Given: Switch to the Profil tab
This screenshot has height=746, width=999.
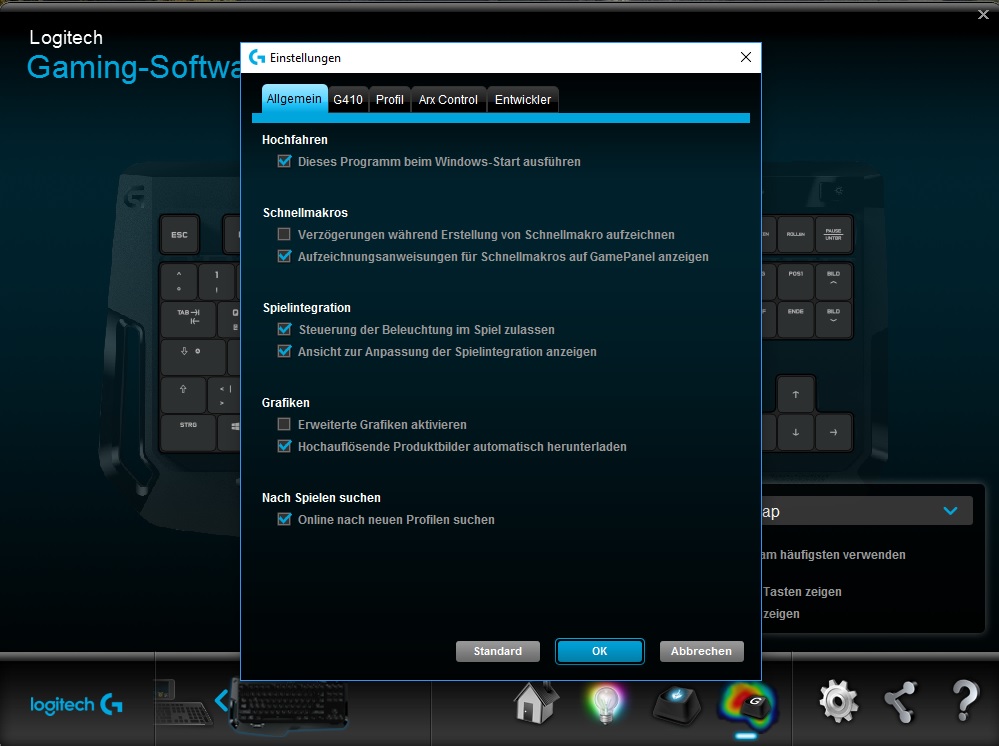Looking at the screenshot, I should point(389,100).
